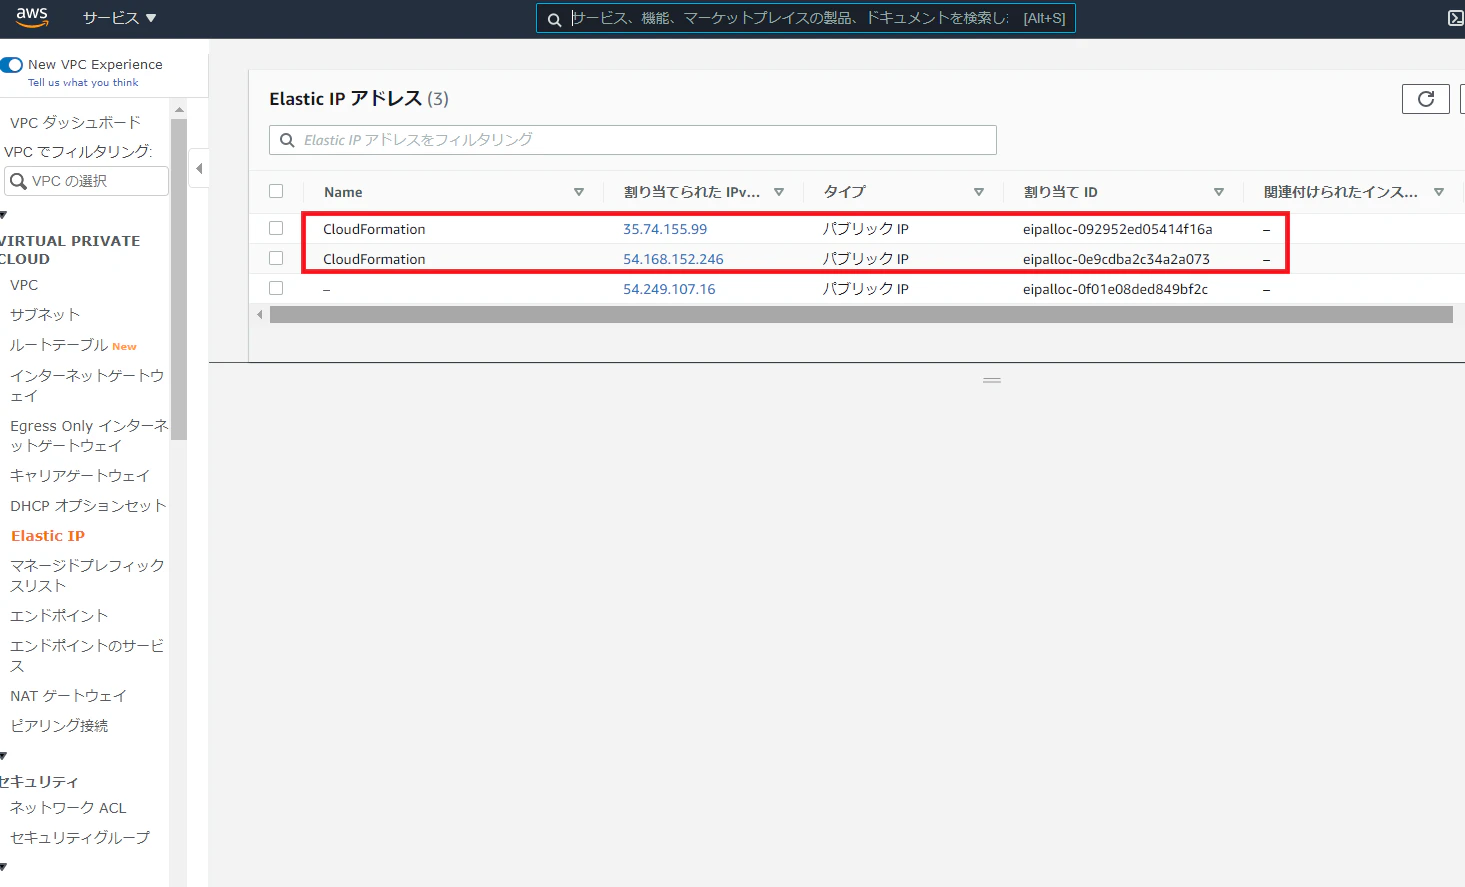The width and height of the screenshot is (1465, 887).
Task: Click scroll-left arrow of table scrollbar
Action: point(260,315)
